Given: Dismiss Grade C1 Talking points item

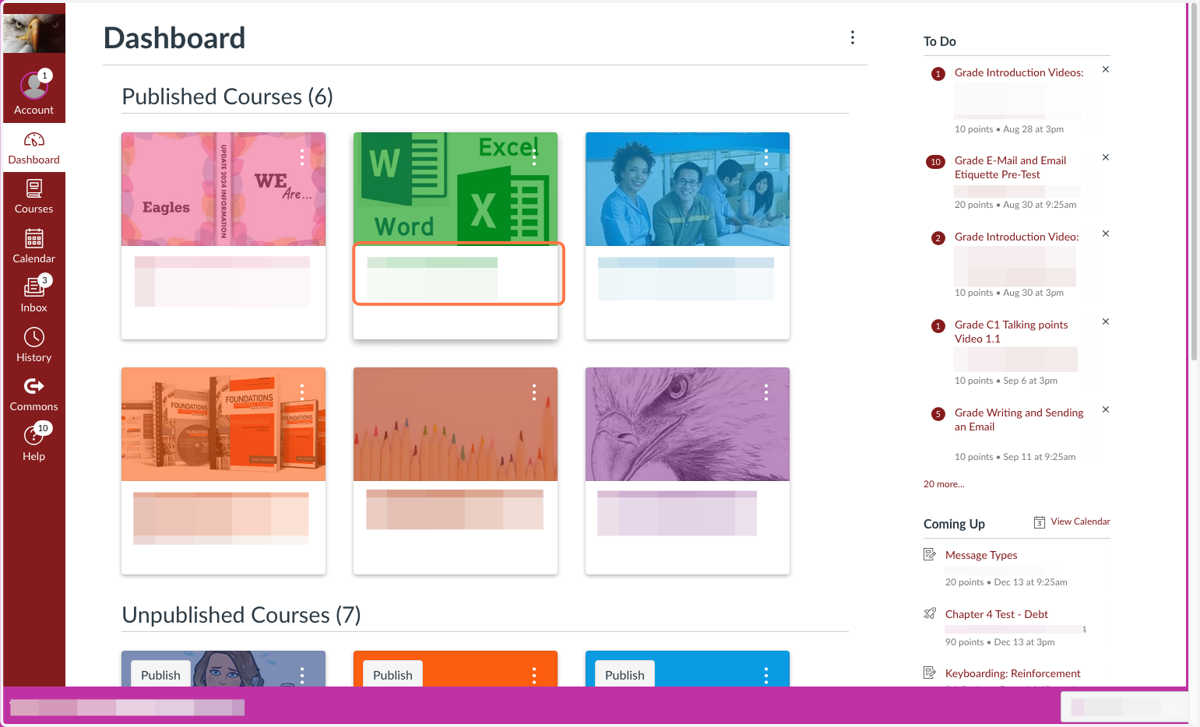Looking at the screenshot, I should click(1105, 322).
